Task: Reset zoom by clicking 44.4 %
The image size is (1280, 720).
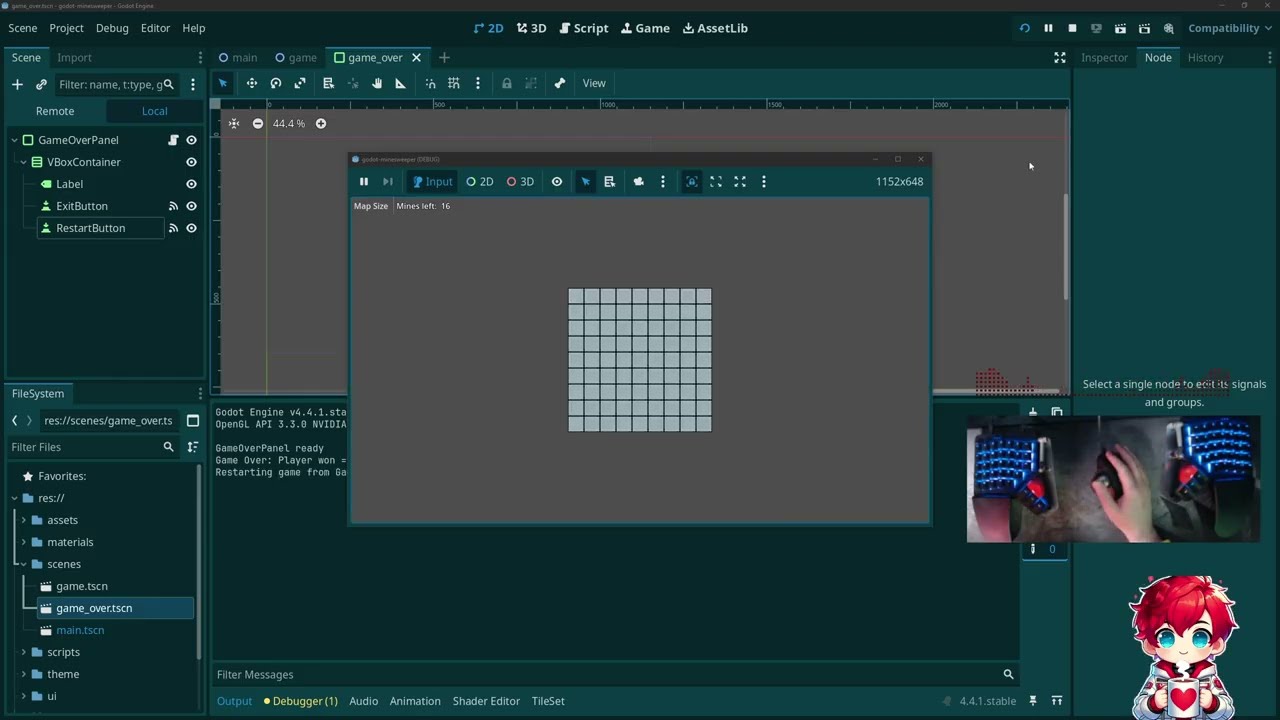Action: pos(289,123)
